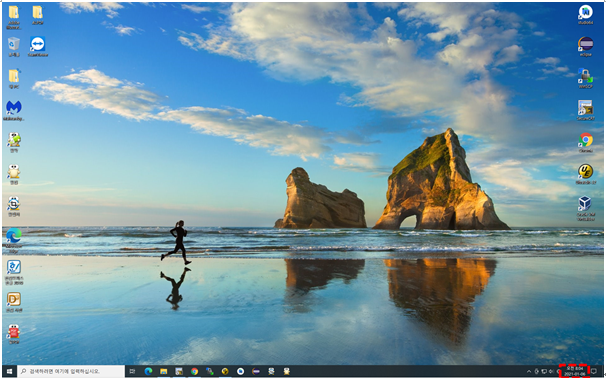Open the blue pen-and-paper desktop shortcut
Image resolution: width=606 pixels, height=381 pixels.
[x=14, y=272]
